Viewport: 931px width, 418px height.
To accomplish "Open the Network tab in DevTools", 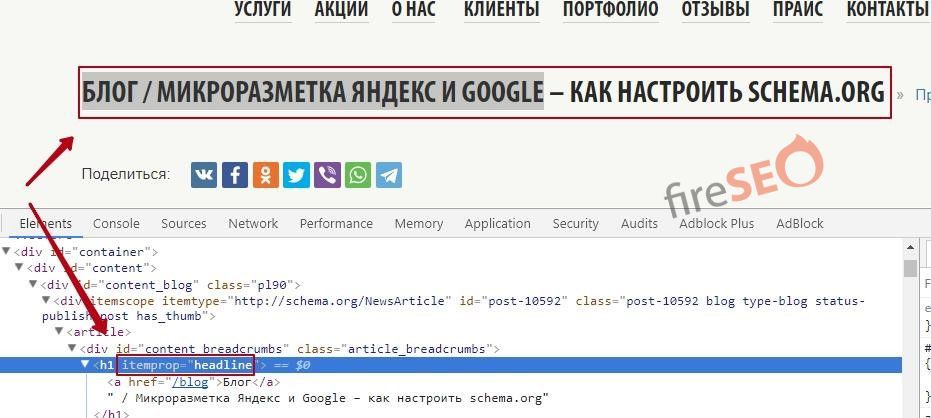I will point(253,224).
